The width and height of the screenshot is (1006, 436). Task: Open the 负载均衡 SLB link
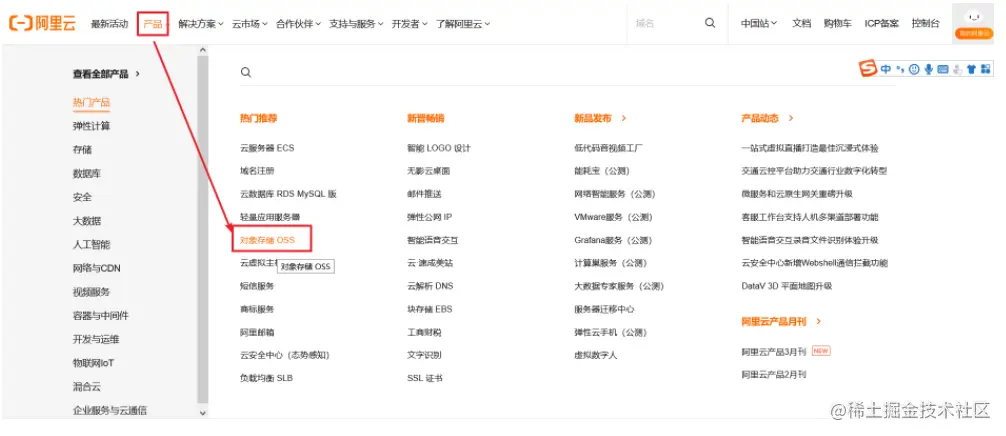tap(266, 378)
